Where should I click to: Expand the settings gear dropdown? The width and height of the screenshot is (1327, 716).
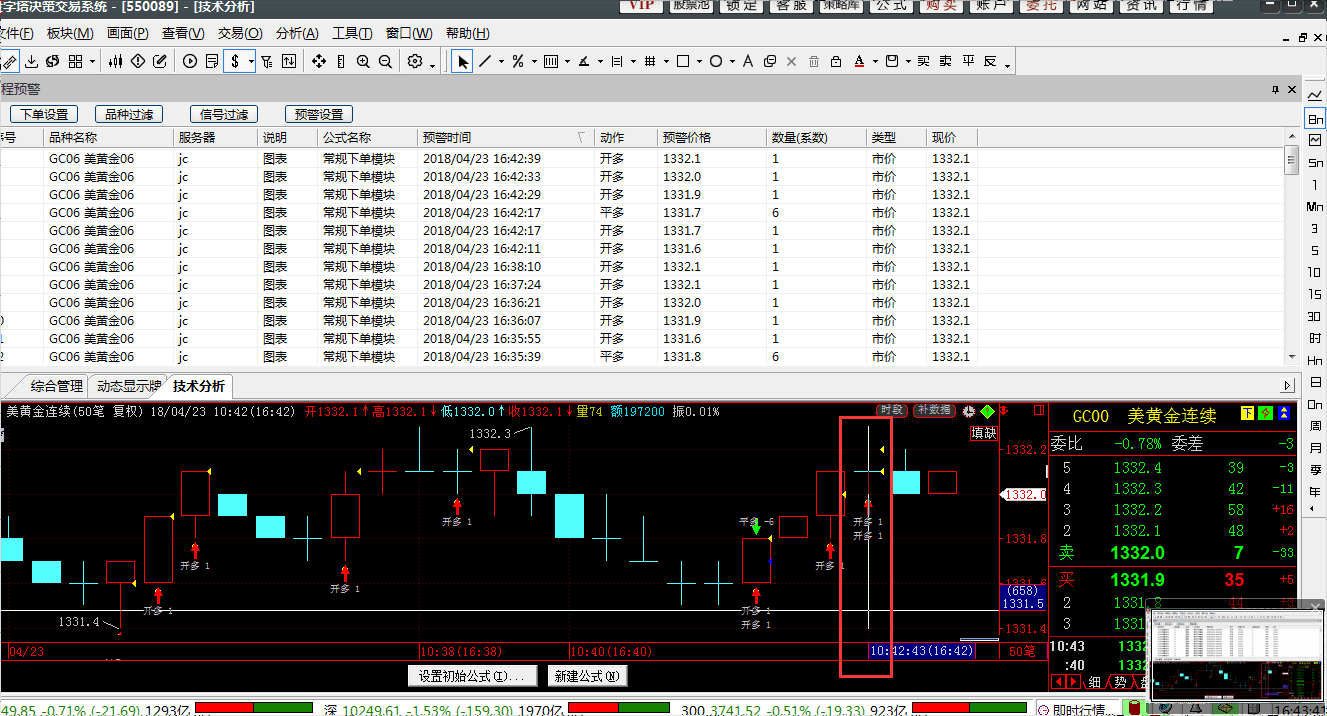click(432, 64)
